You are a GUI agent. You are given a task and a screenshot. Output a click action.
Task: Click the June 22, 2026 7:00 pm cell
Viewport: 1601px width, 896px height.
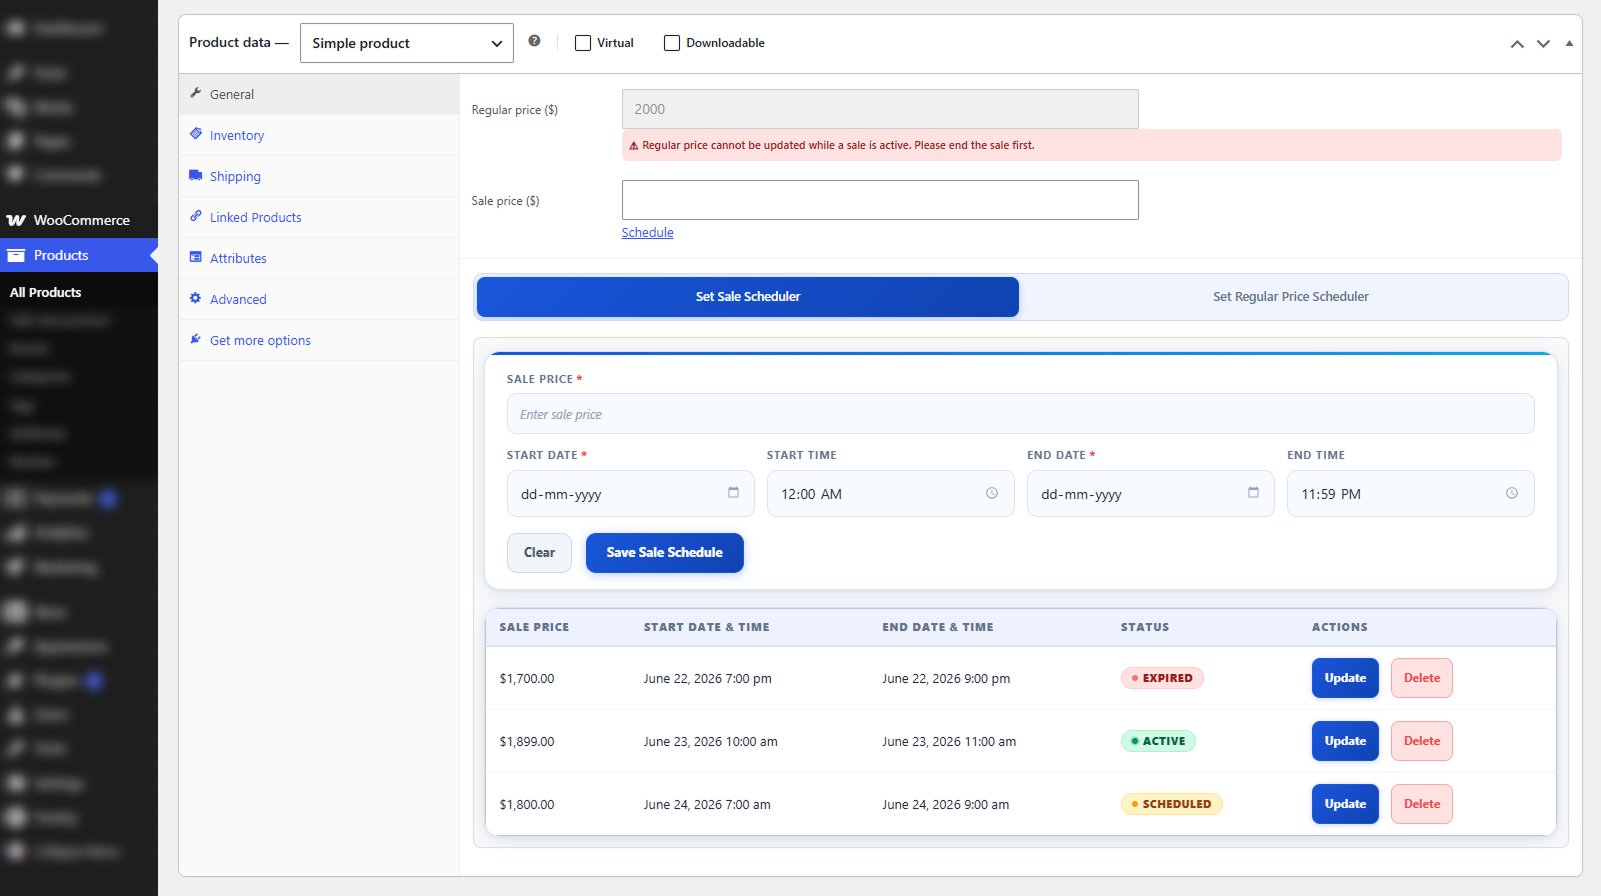click(x=707, y=679)
